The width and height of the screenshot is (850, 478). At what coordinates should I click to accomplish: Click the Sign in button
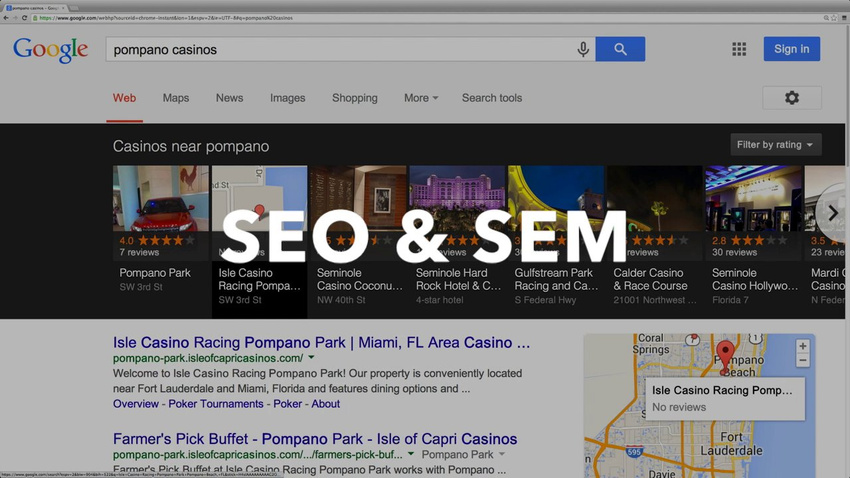click(791, 49)
